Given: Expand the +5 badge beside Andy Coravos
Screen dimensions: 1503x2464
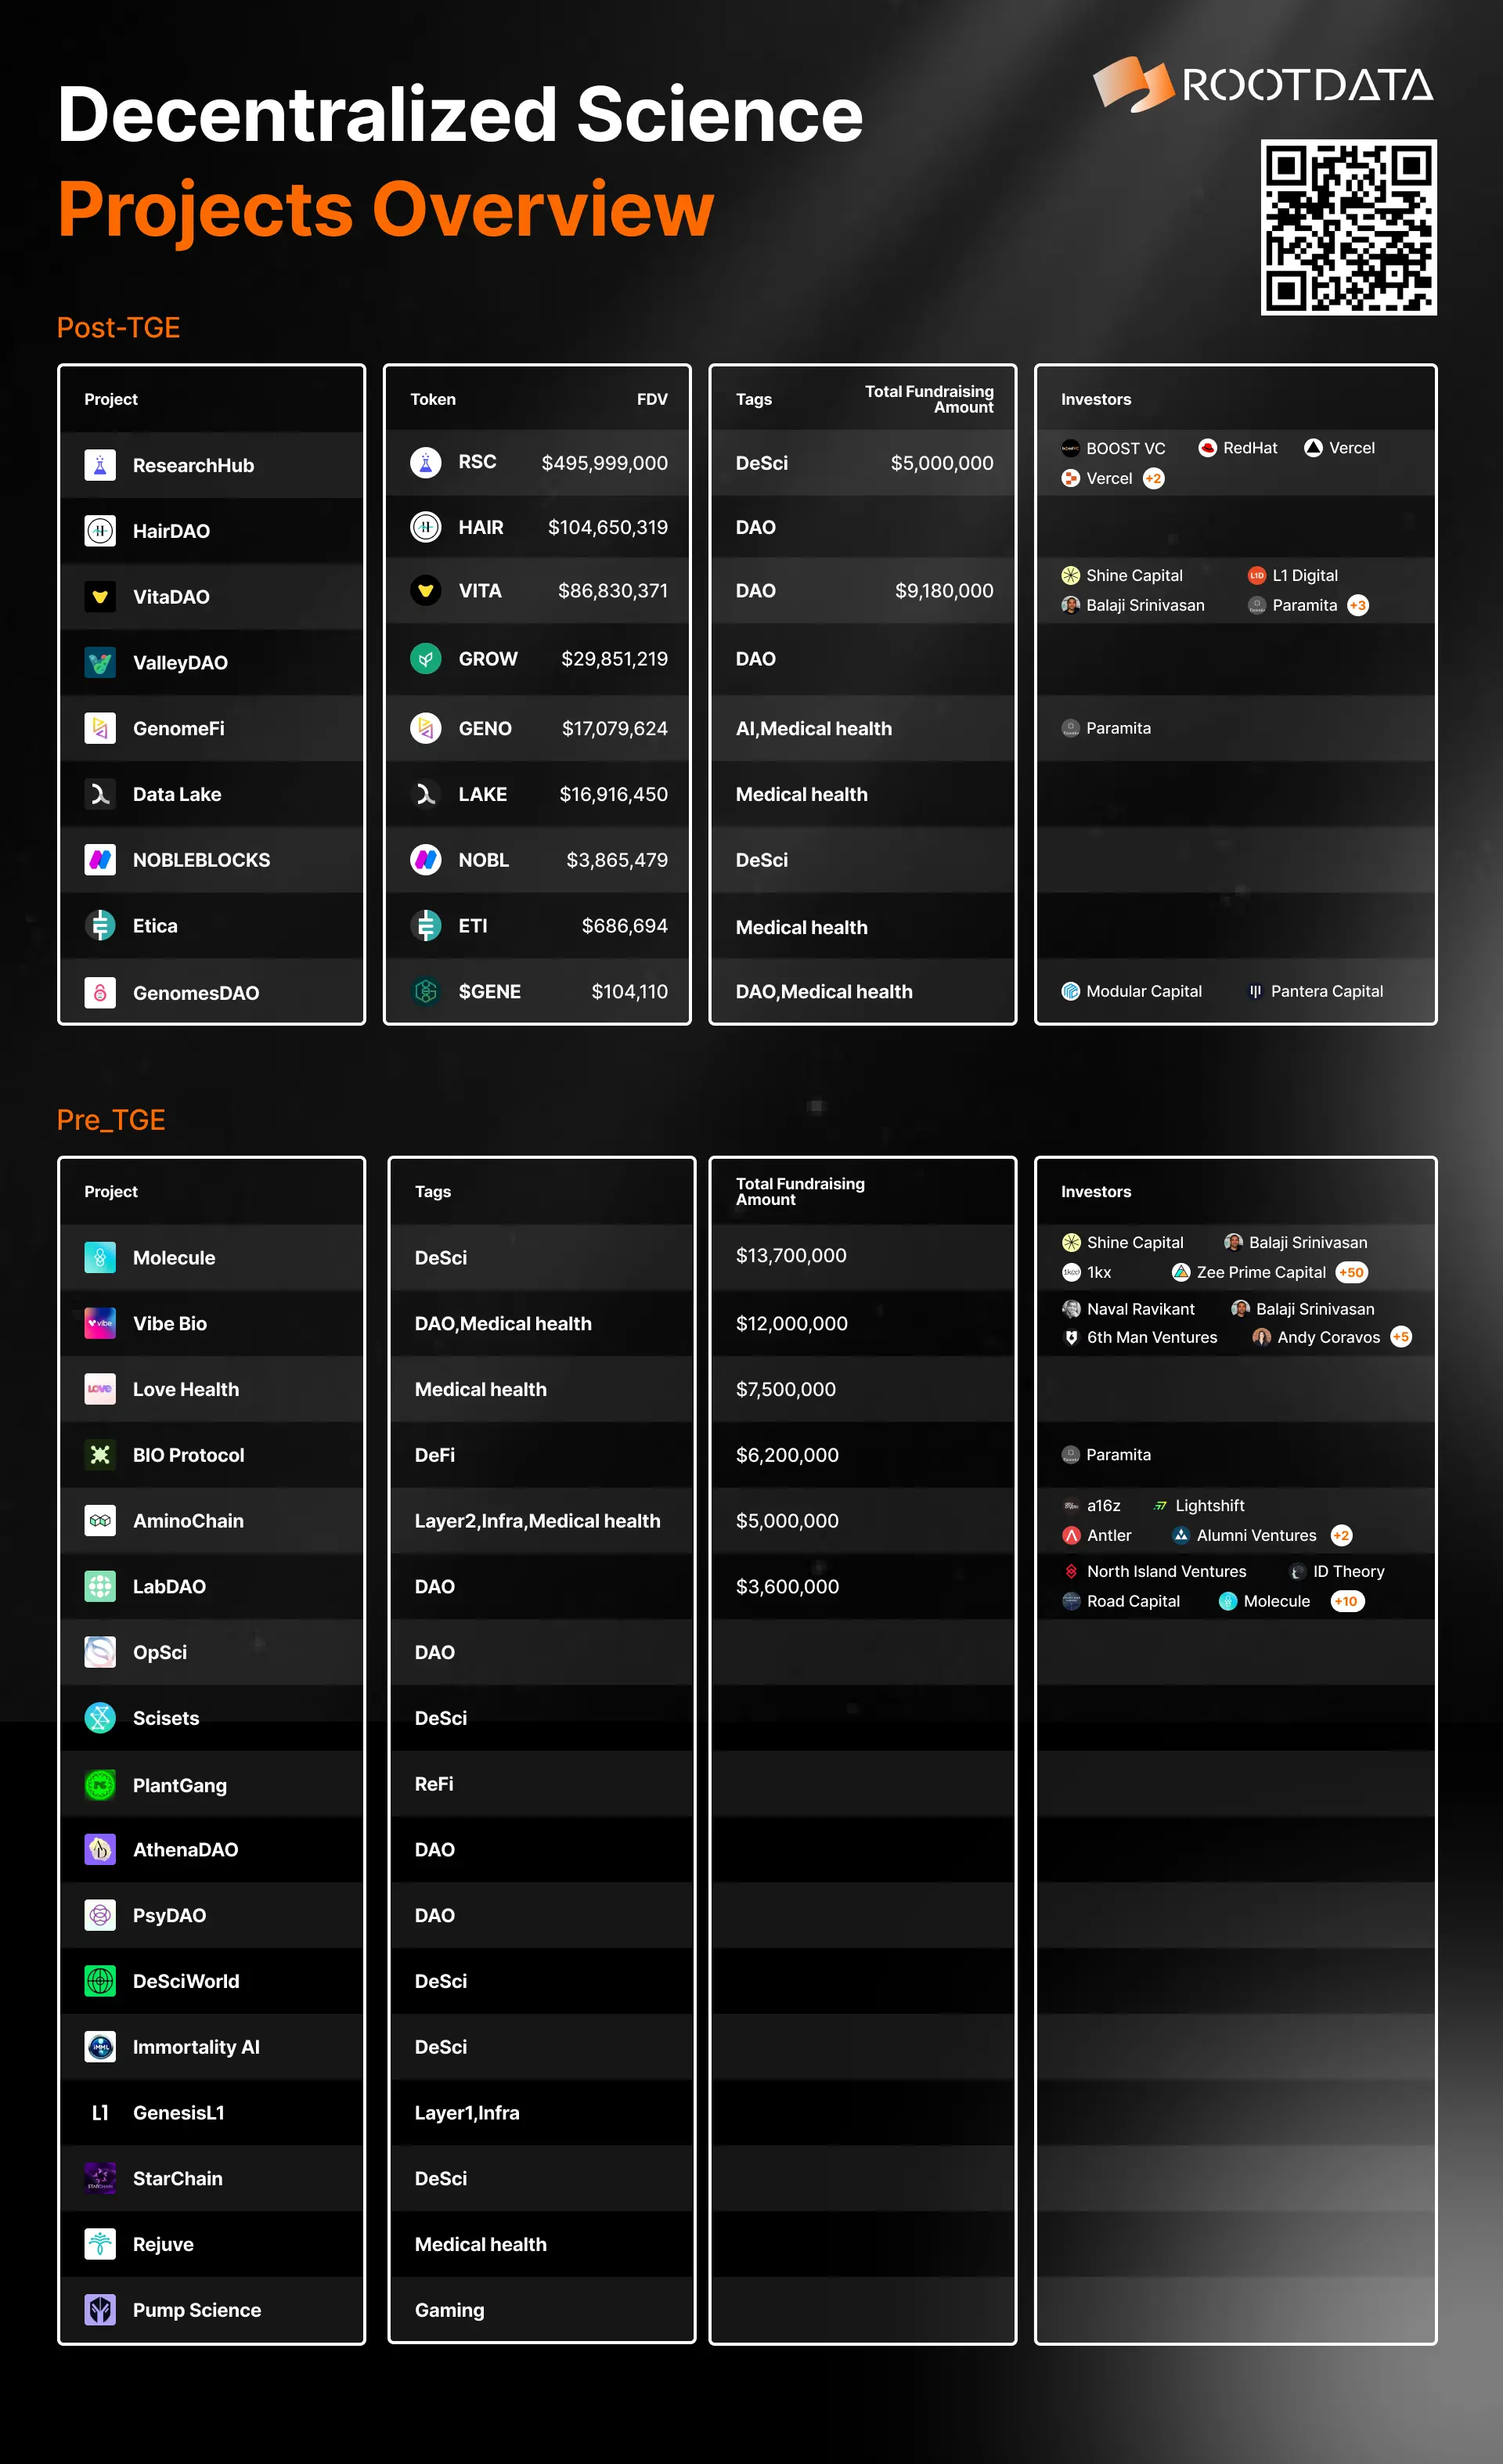Looking at the screenshot, I should [1401, 1338].
